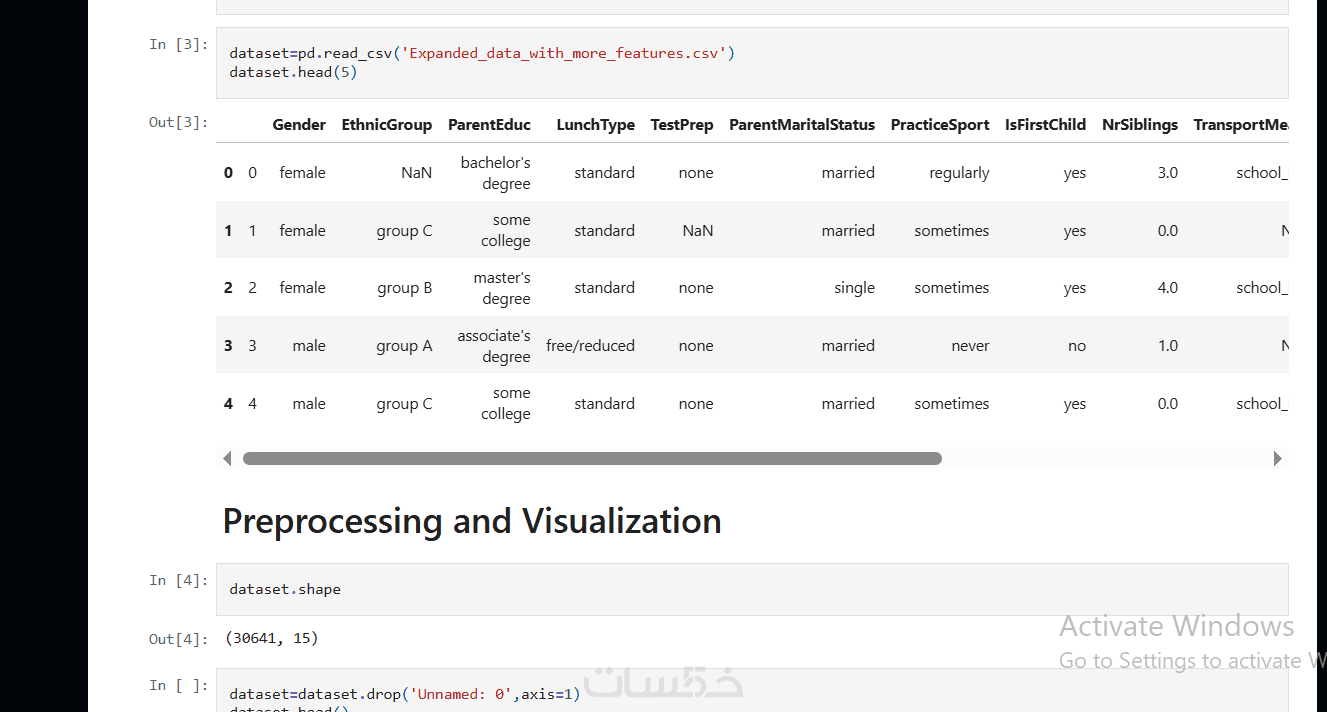
Task: Select the PracticeSport column header
Action: point(940,125)
